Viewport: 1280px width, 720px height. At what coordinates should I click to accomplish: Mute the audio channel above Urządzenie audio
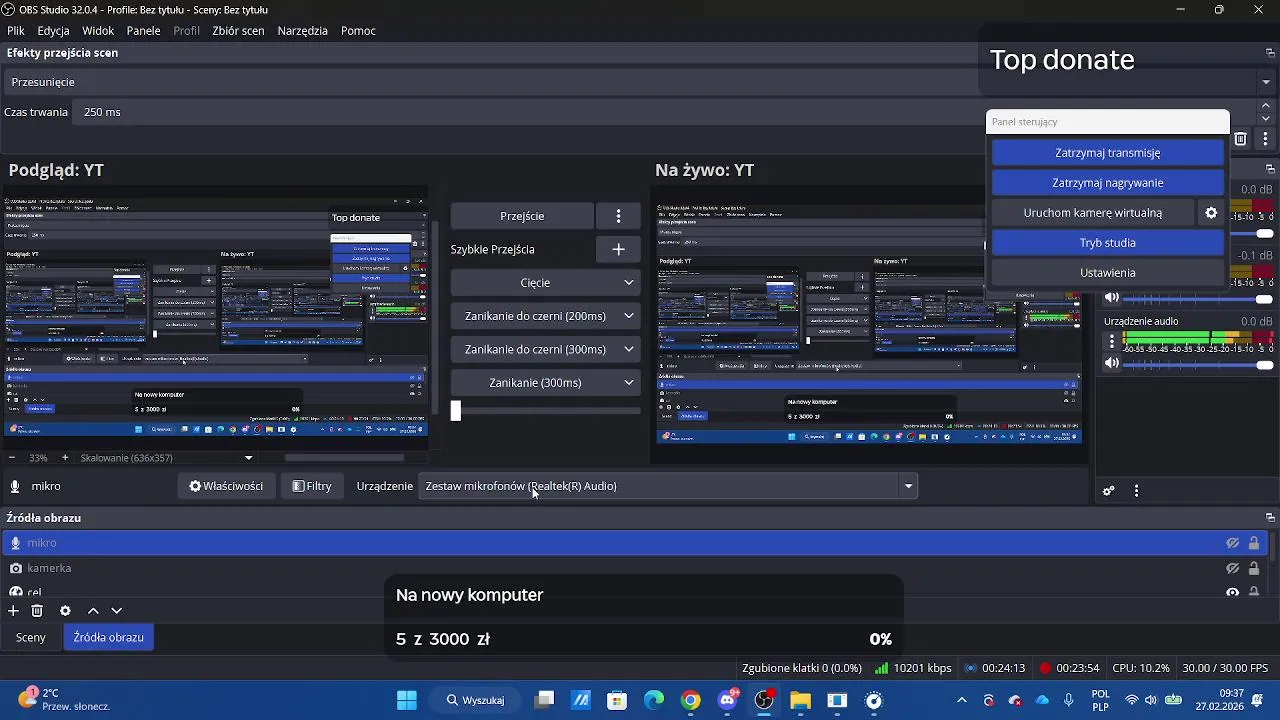1112,298
